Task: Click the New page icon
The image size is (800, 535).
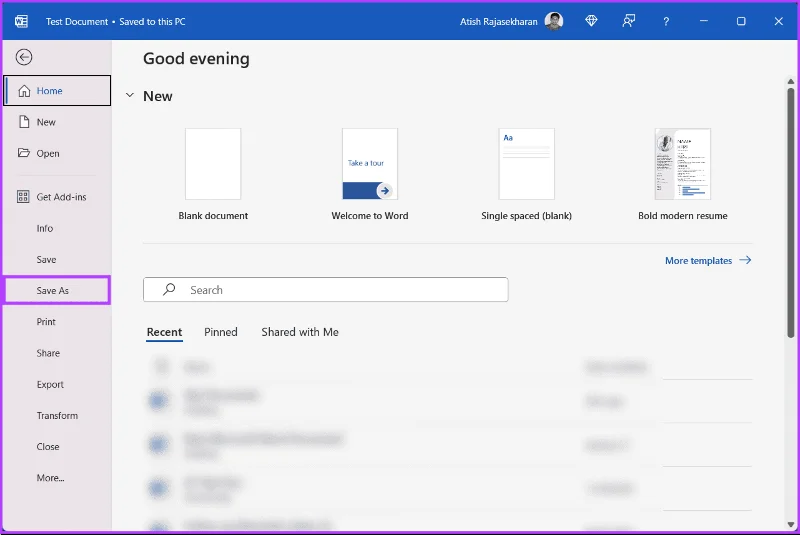Action: (x=24, y=121)
